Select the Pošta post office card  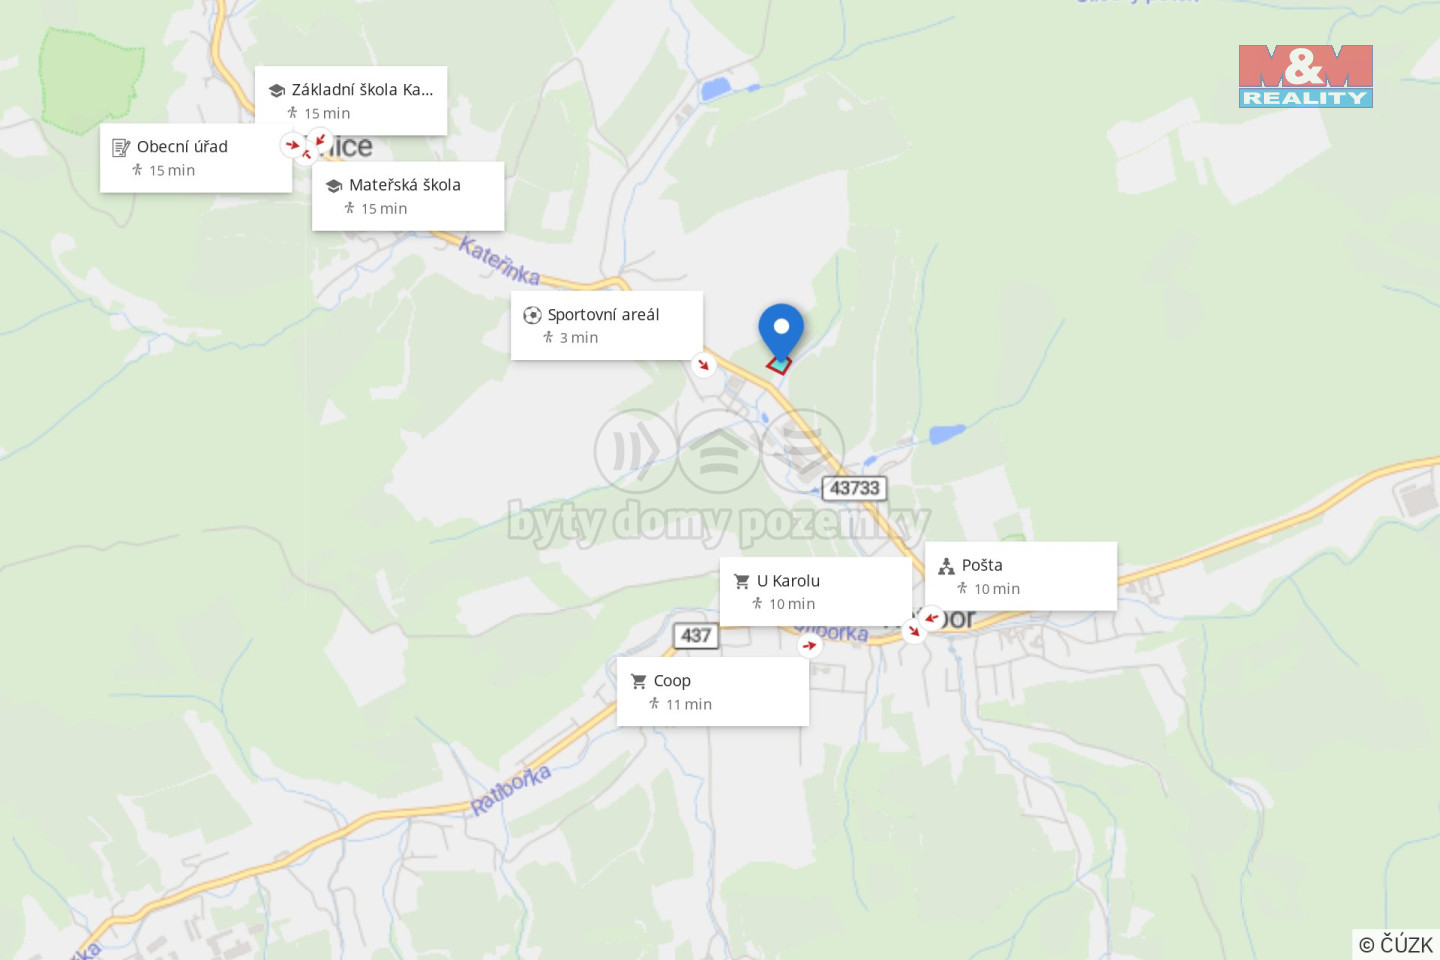[1021, 576]
